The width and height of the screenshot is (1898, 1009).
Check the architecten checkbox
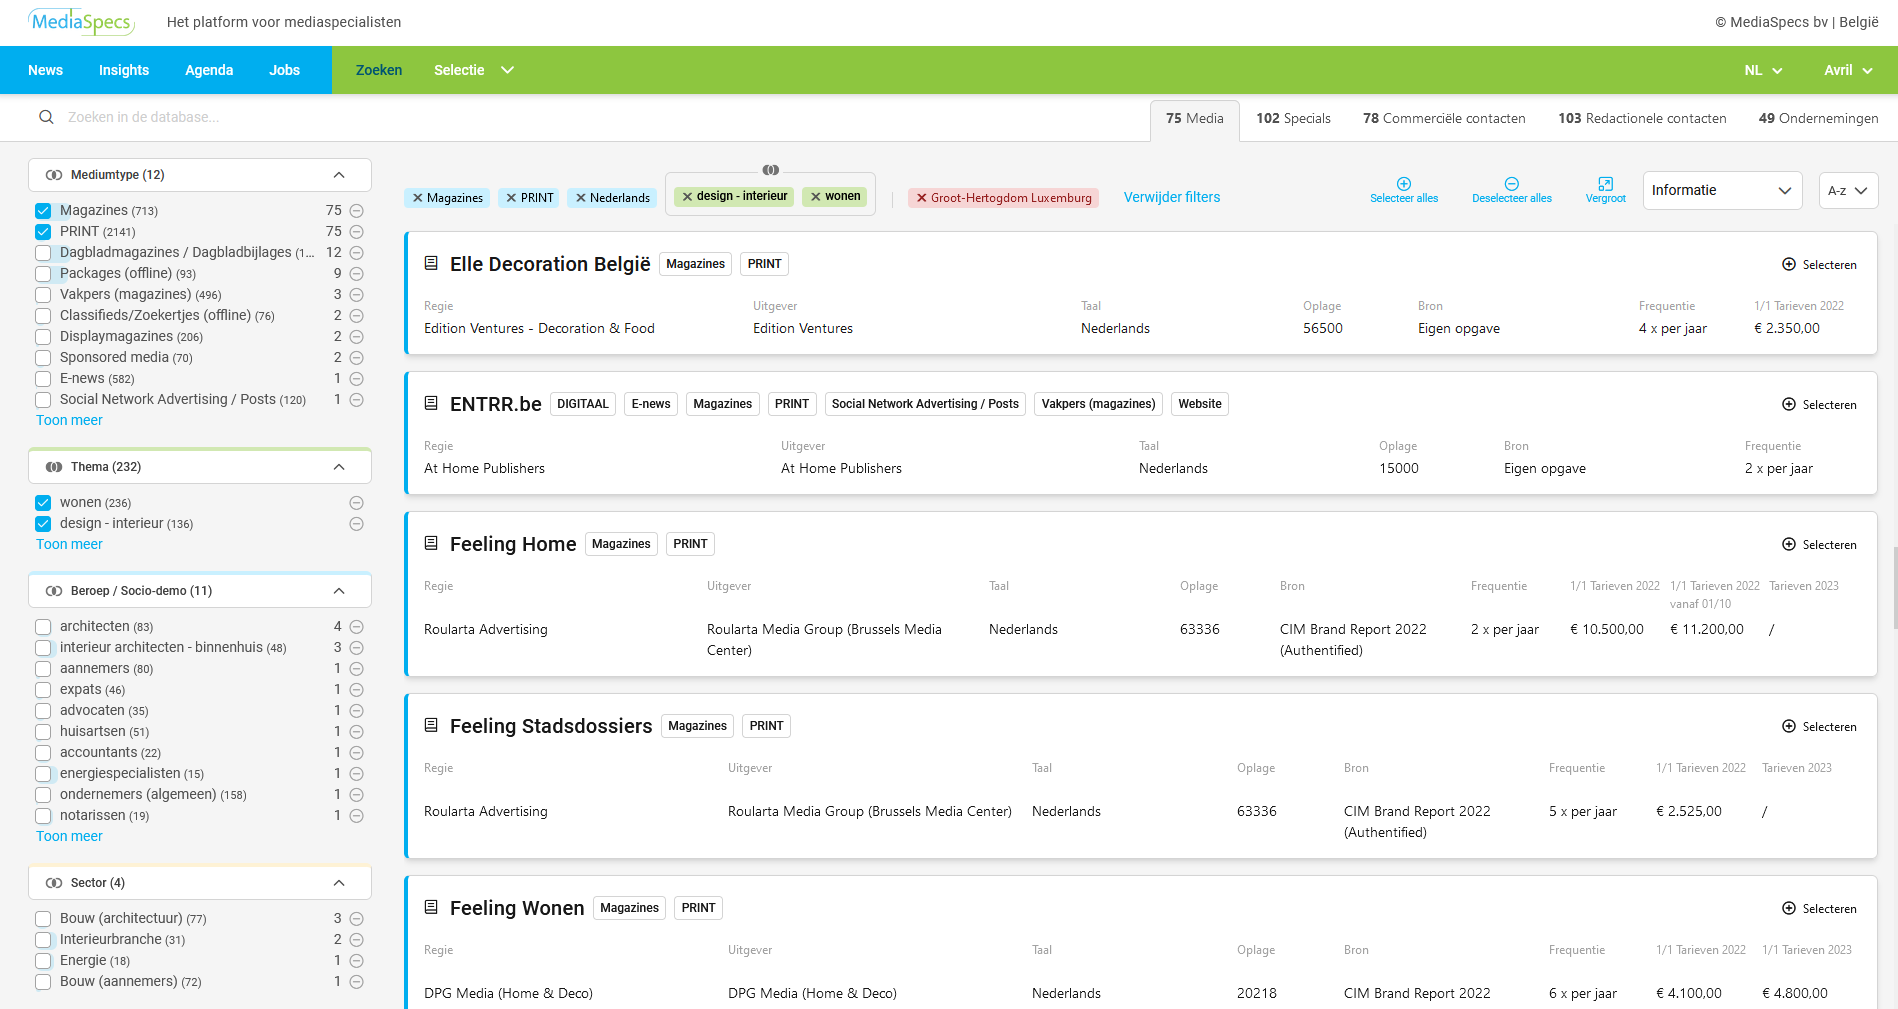point(43,627)
